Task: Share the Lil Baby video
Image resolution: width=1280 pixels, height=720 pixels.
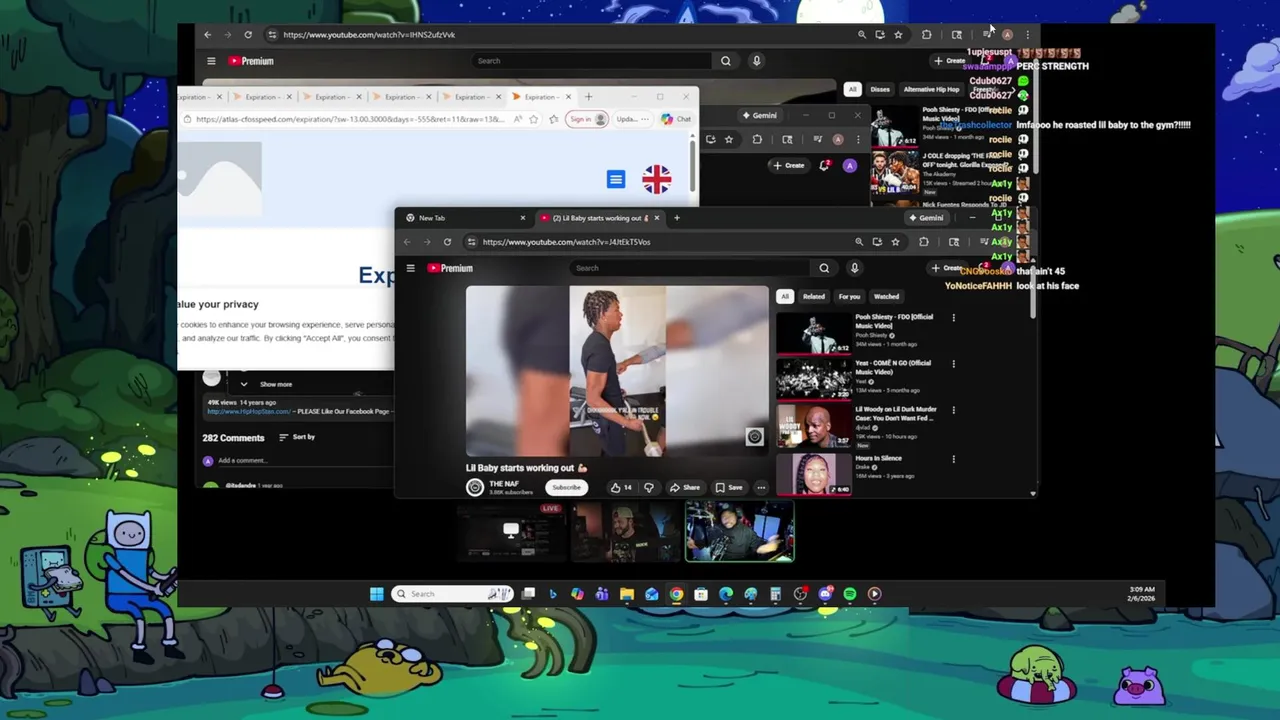Action: [x=685, y=487]
